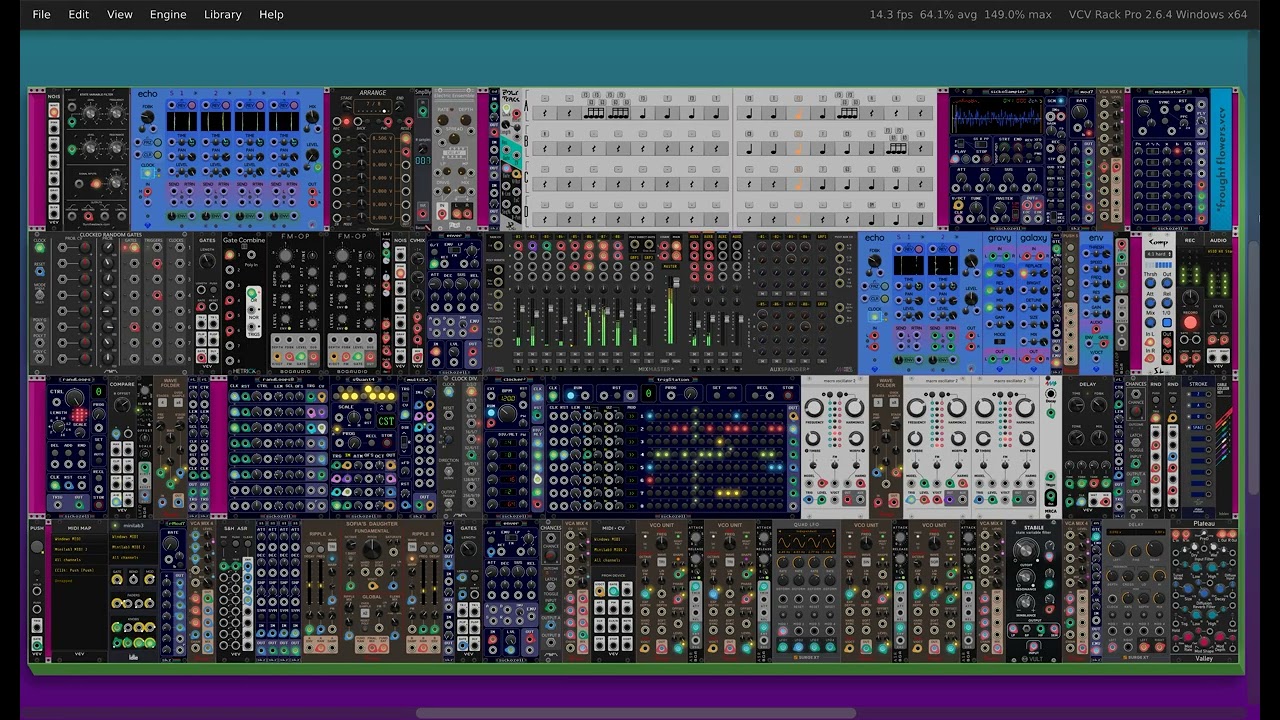1280x720 pixels.
Task: Open MIDI-CV's All channels dropdown
Action: coord(614,560)
